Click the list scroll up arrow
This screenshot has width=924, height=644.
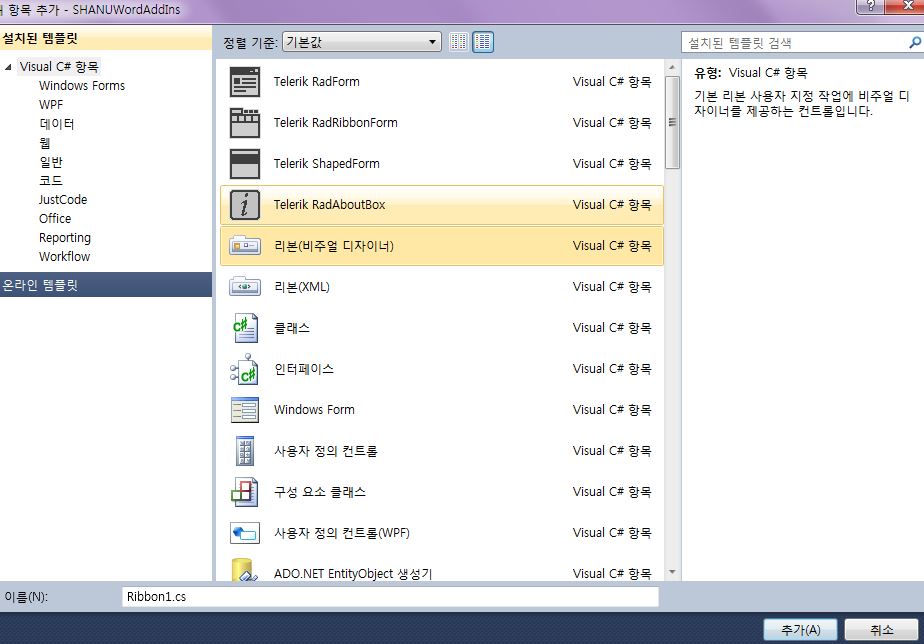(672, 68)
